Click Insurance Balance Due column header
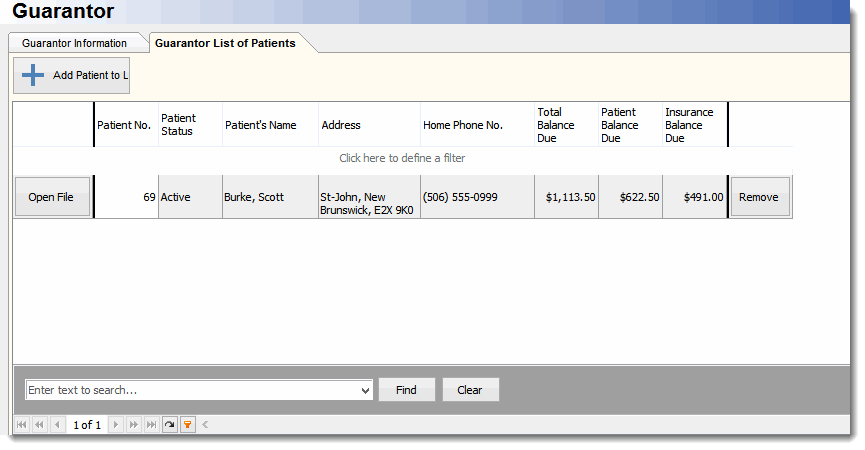The width and height of the screenshot is (865, 450). 695,125
